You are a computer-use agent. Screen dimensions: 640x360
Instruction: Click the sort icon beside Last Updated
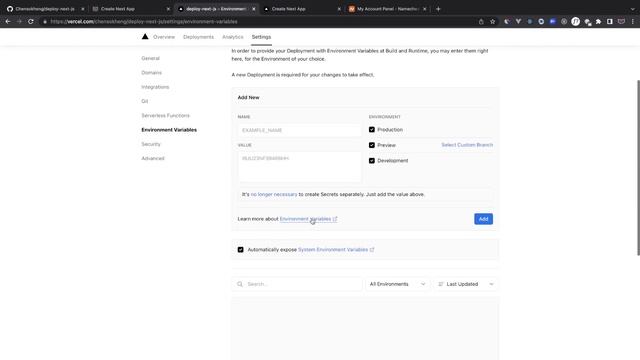(x=440, y=284)
